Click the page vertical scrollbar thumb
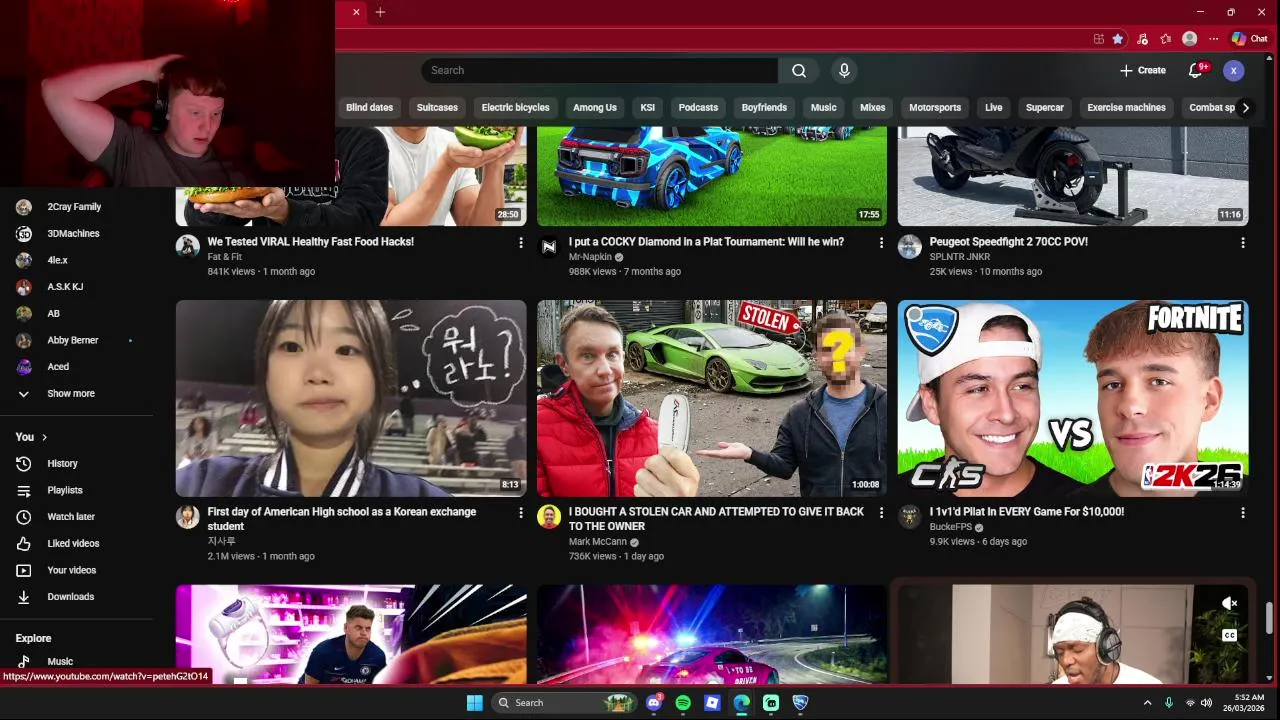 [x=1270, y=617]
